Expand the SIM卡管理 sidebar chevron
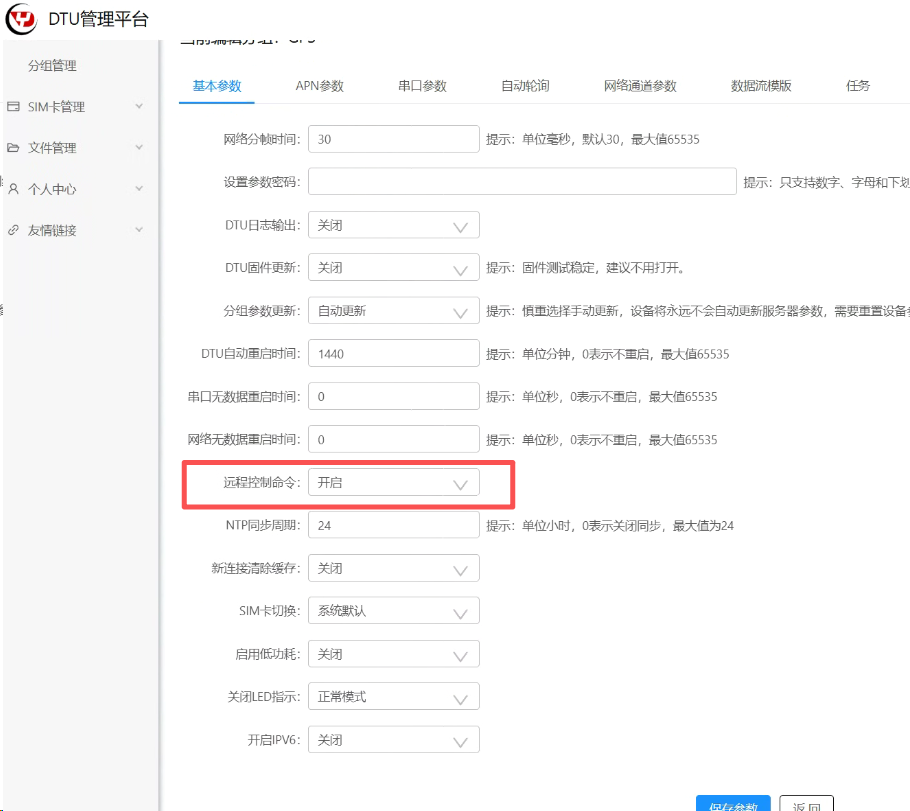This screenshot has width=910, height=811. 139,107
